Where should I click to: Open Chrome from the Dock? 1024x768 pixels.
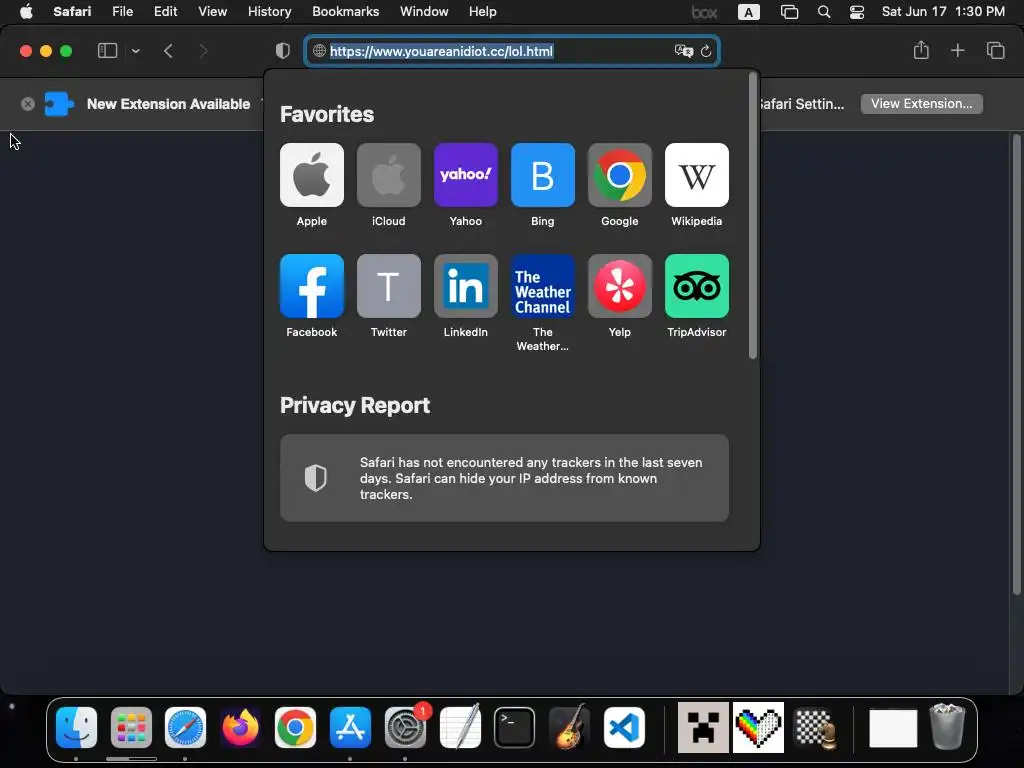tap(295, 728)
